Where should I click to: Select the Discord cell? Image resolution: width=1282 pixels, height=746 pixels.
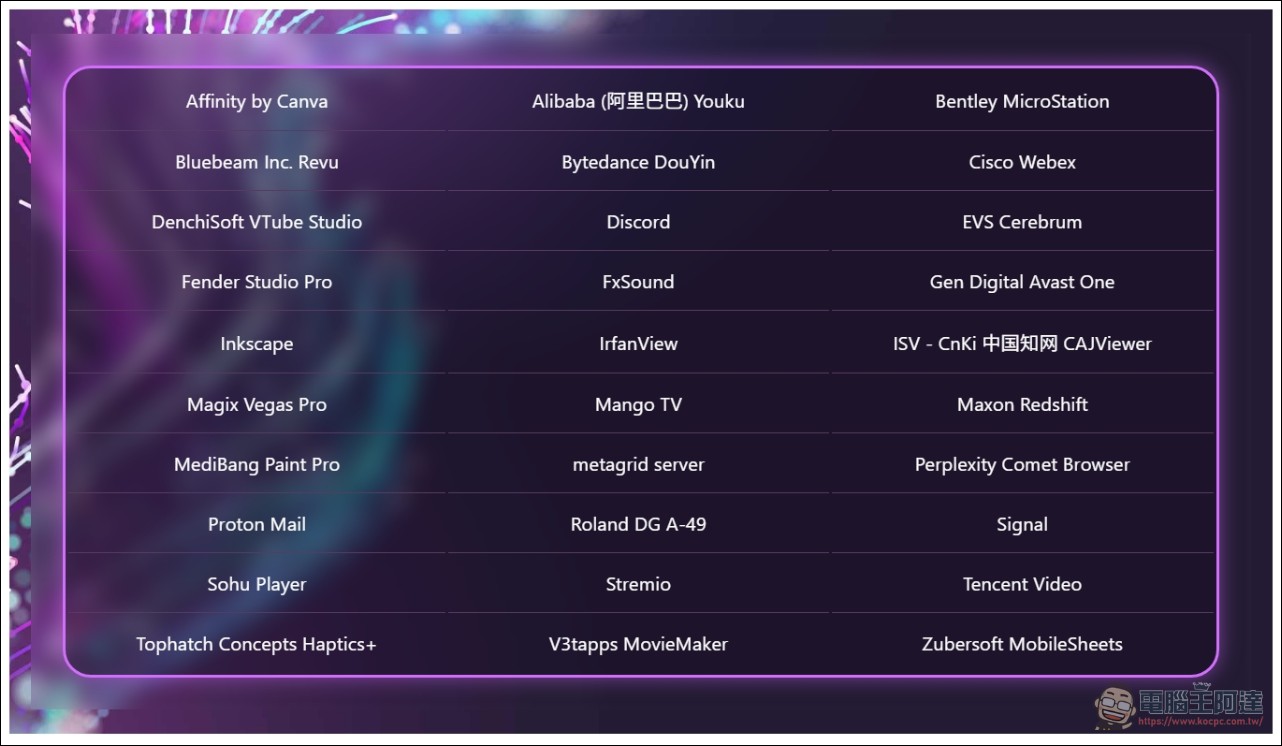(638, 222)
